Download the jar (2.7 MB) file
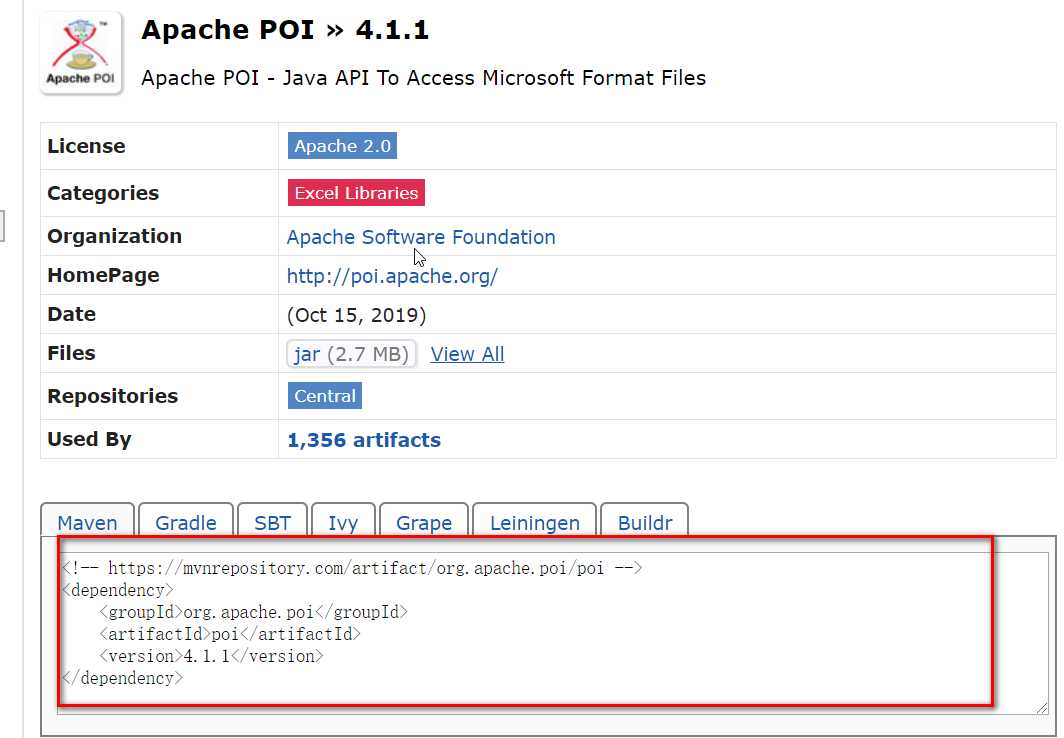This screenshot has width=1064, height=738. pos(352,354)
